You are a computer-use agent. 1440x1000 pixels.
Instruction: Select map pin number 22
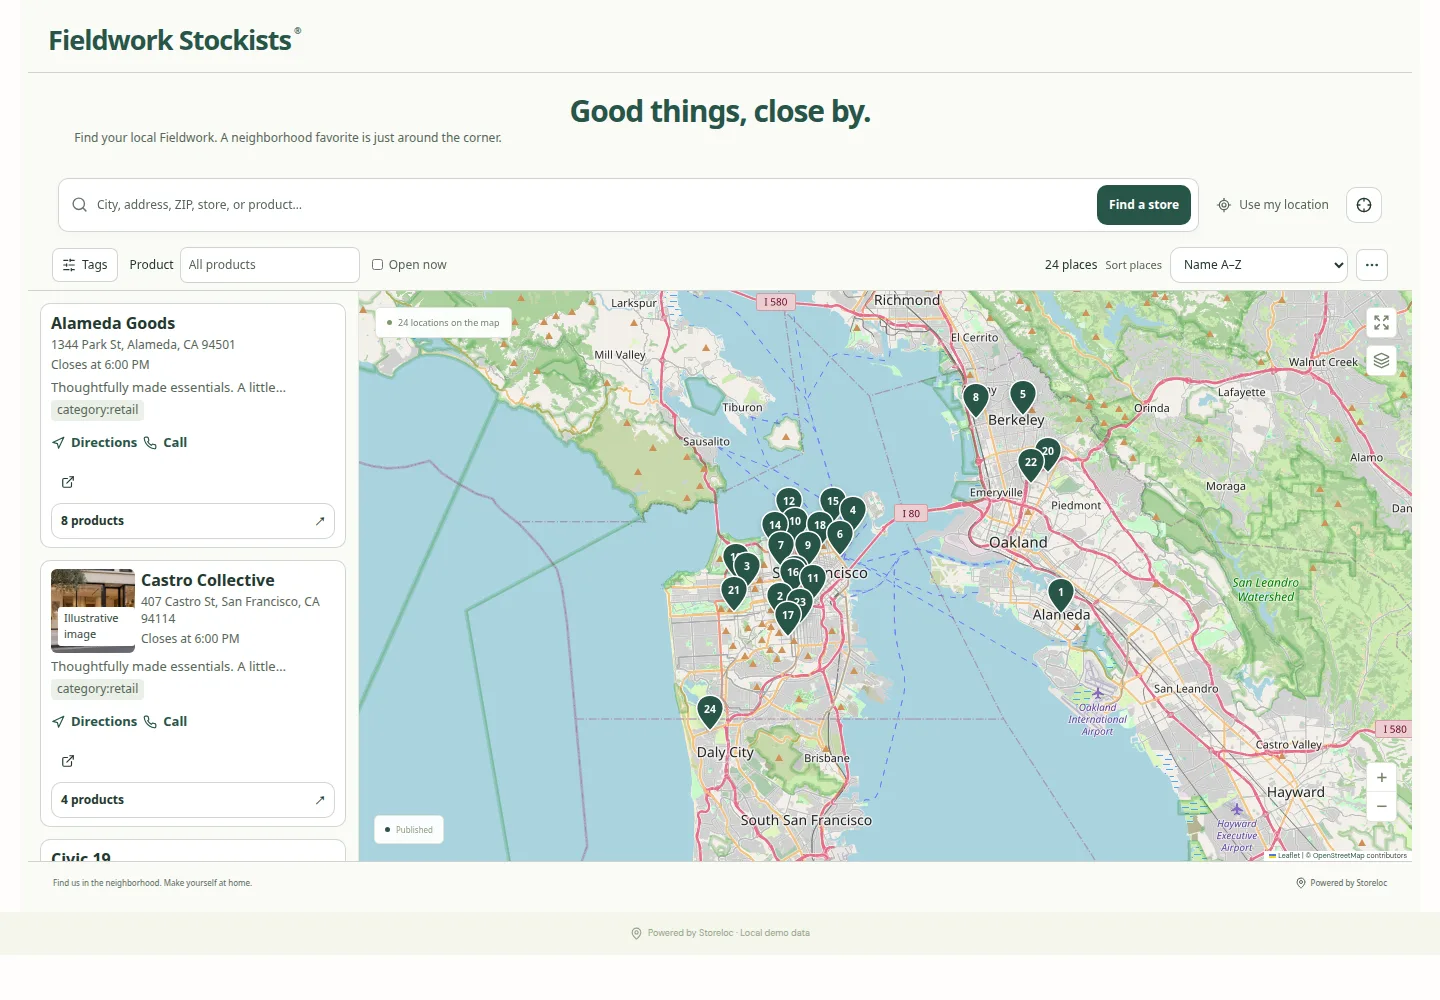pyautogui.click(x=1031, y=463)
